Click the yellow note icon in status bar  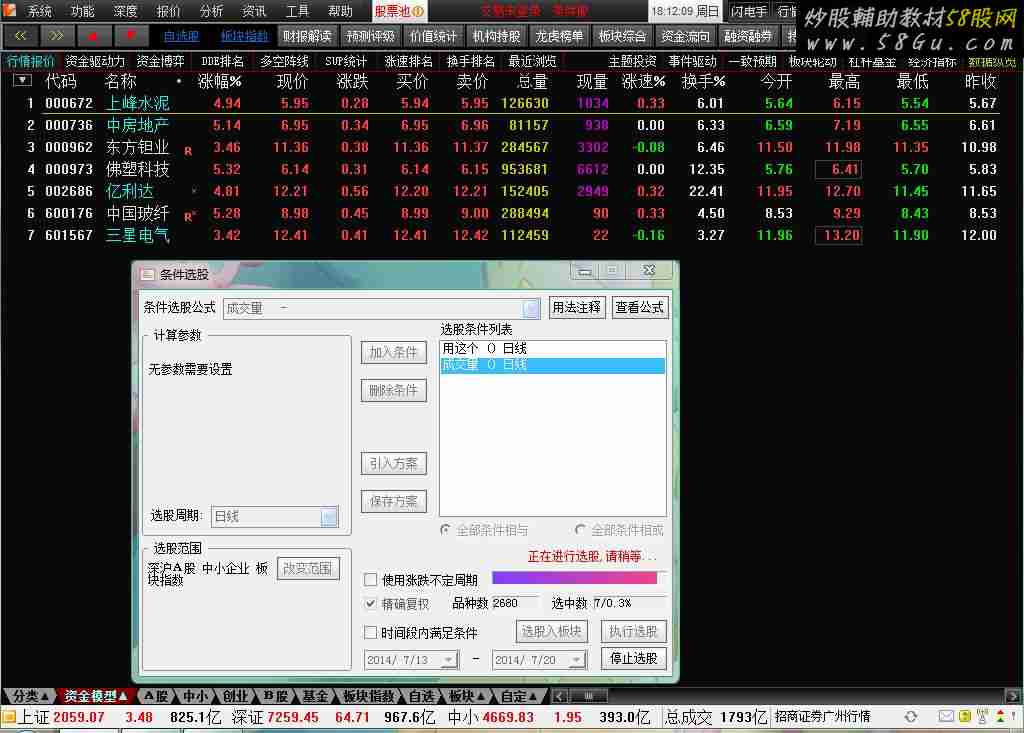pos(965,717)
